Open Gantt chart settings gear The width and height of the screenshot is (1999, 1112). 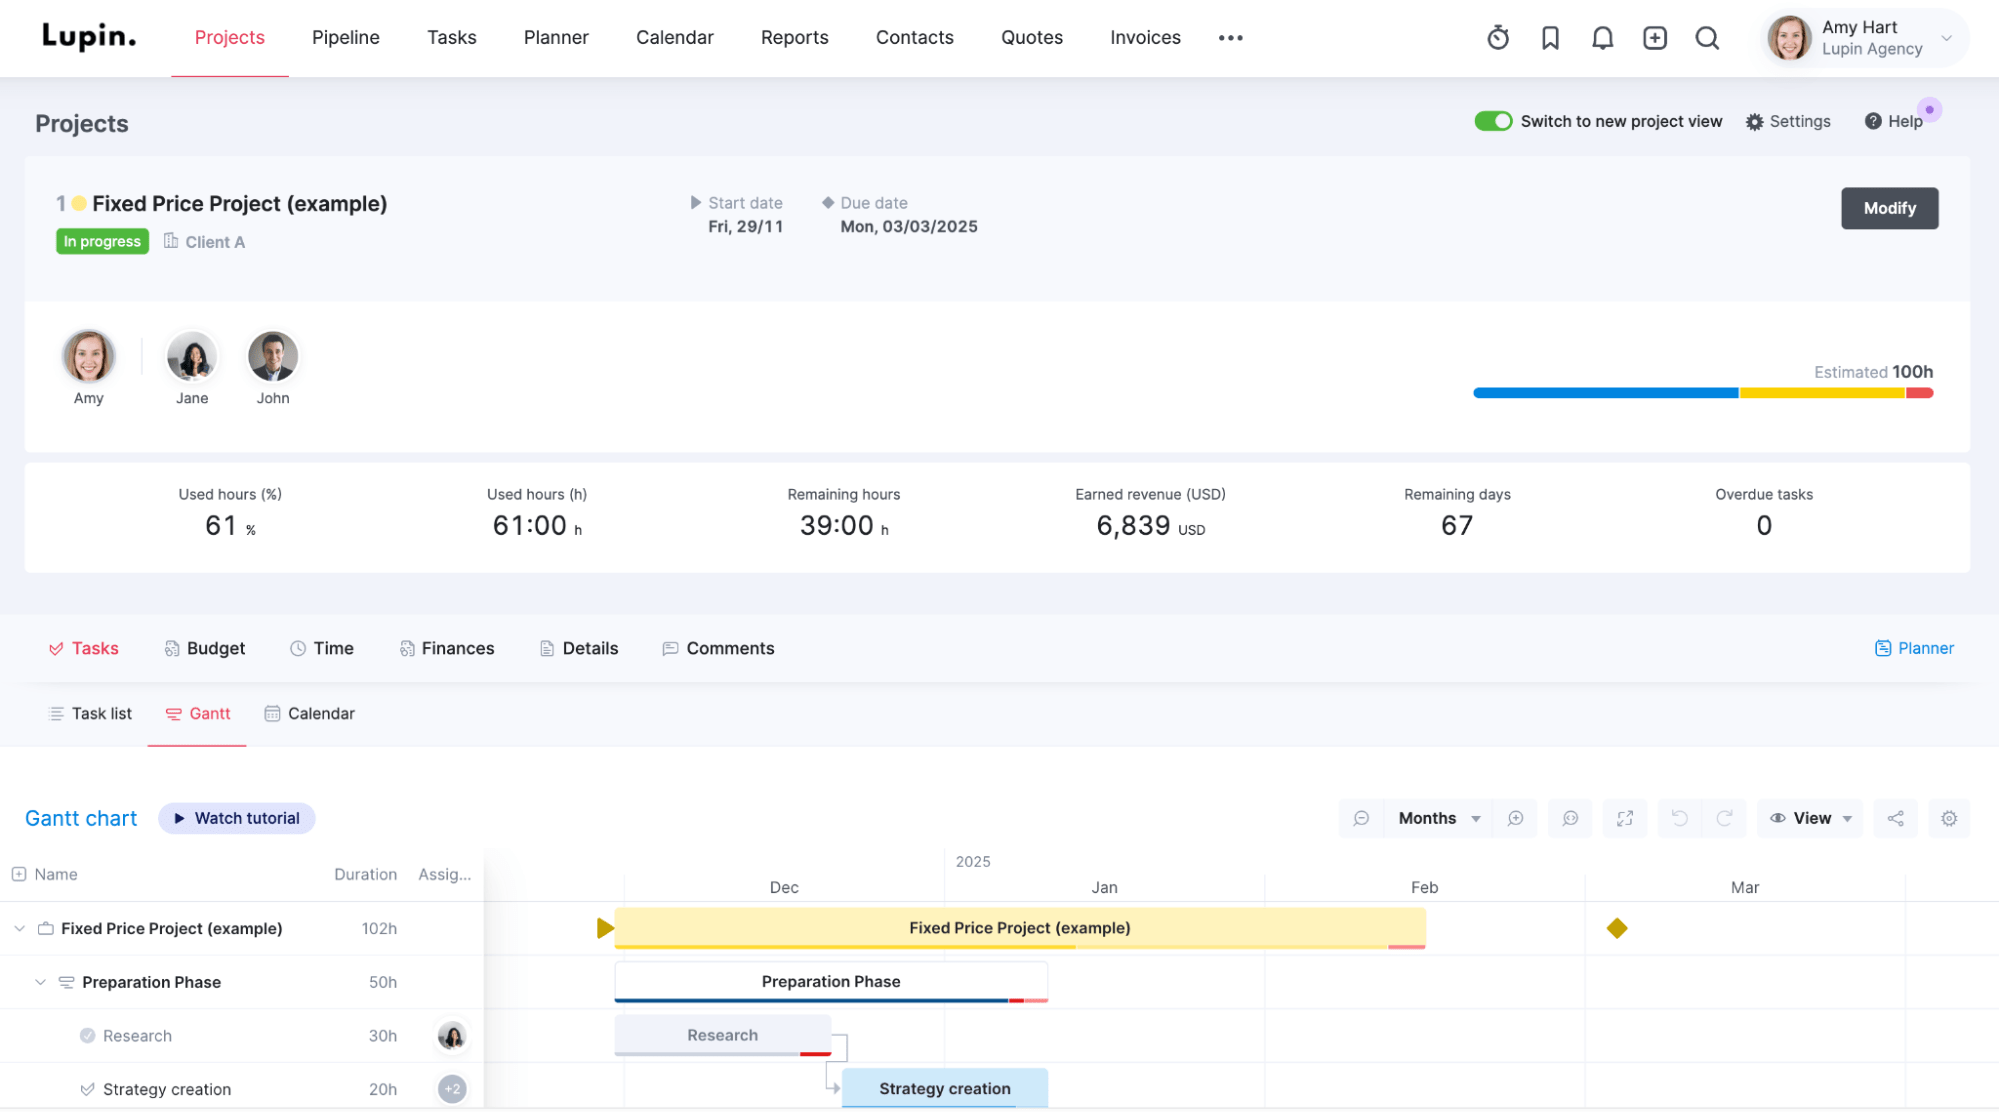[x=1949, y=818]
